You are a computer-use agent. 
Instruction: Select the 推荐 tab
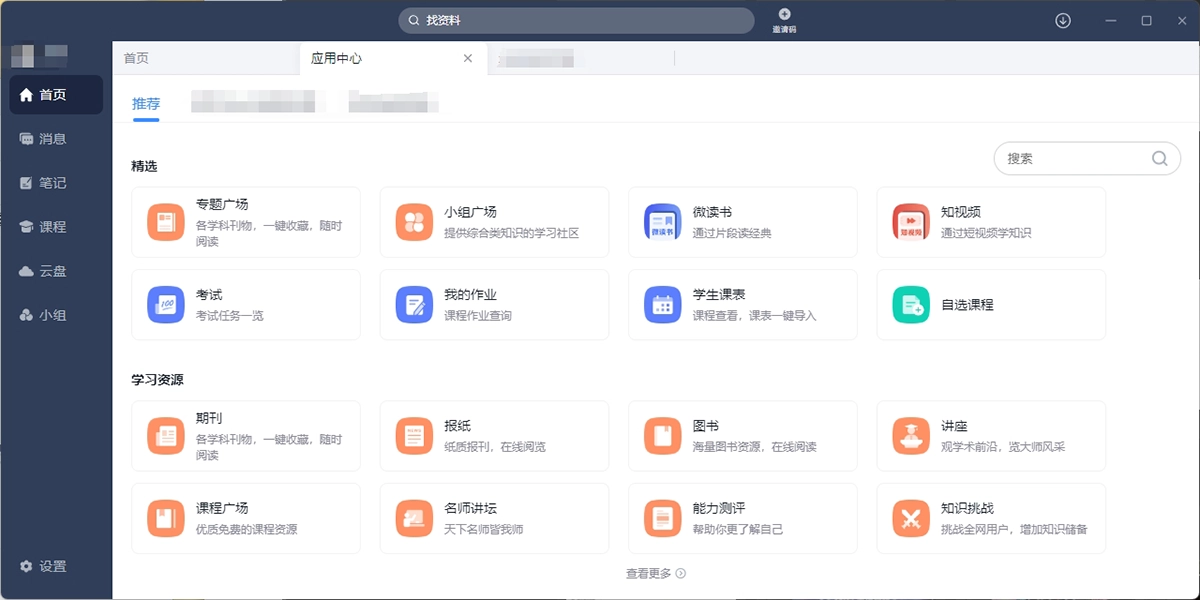pos(146,103)
